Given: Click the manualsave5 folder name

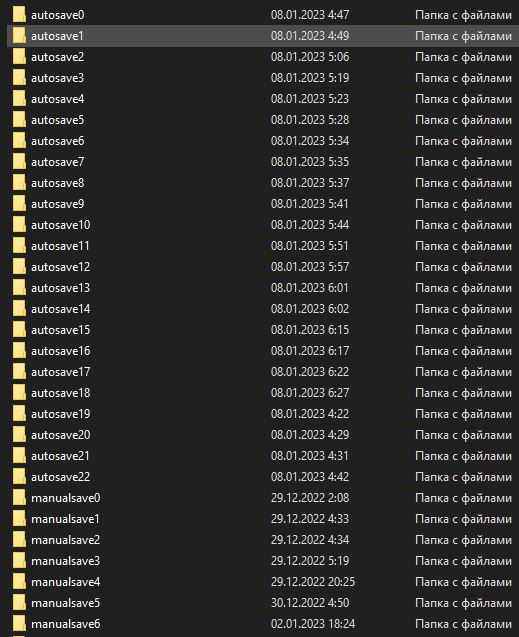Looking at the screenshot, I should coord(65,602).
